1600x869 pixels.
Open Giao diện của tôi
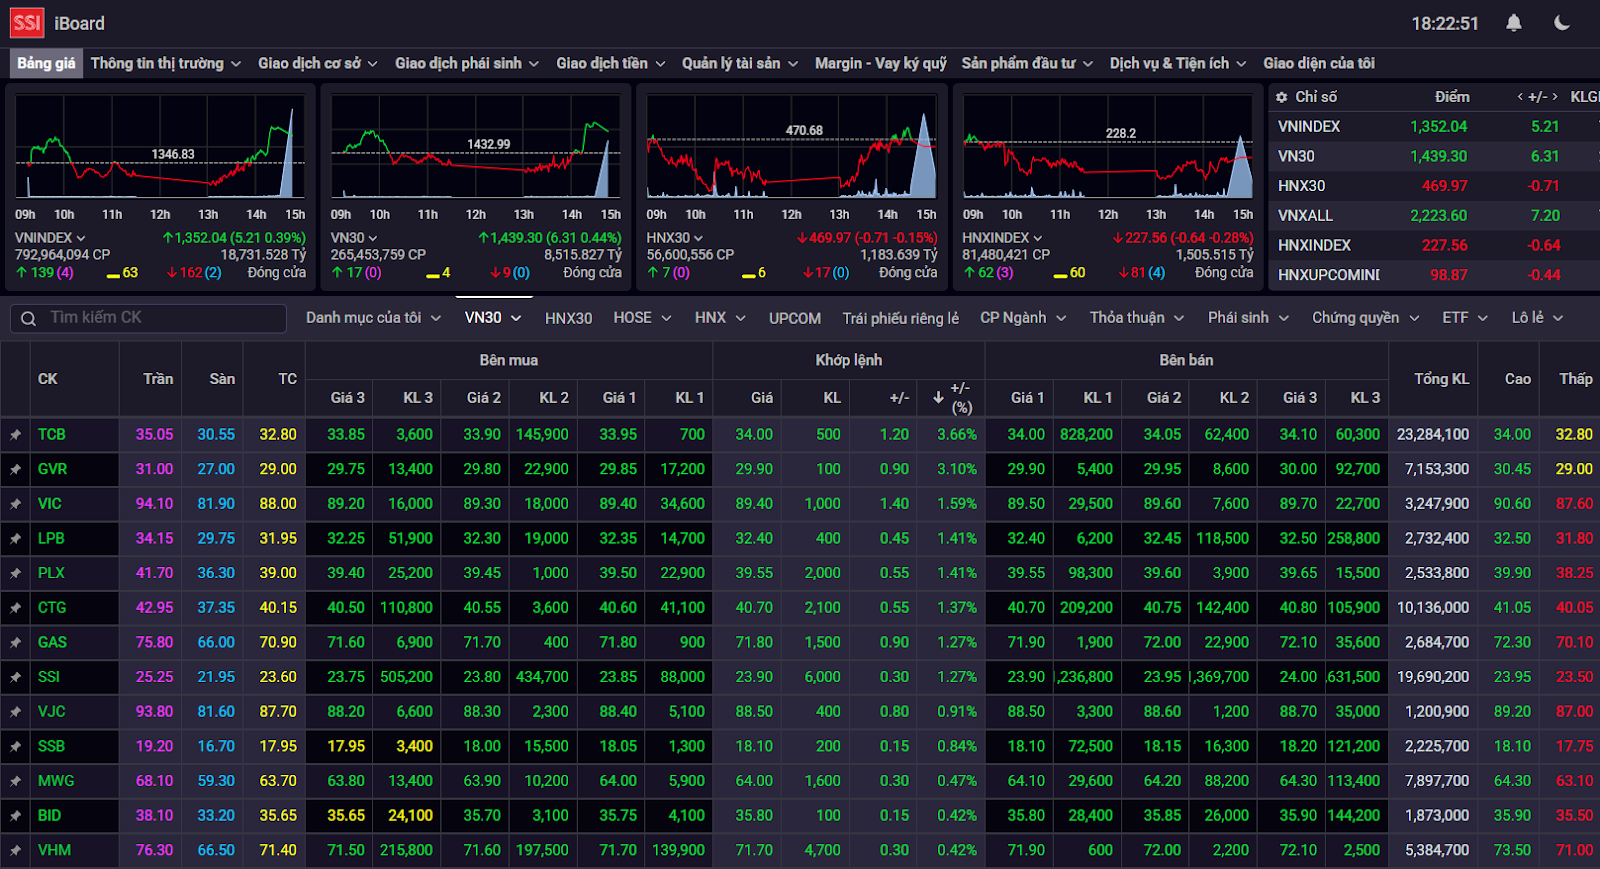click(x=1318, y=63)
